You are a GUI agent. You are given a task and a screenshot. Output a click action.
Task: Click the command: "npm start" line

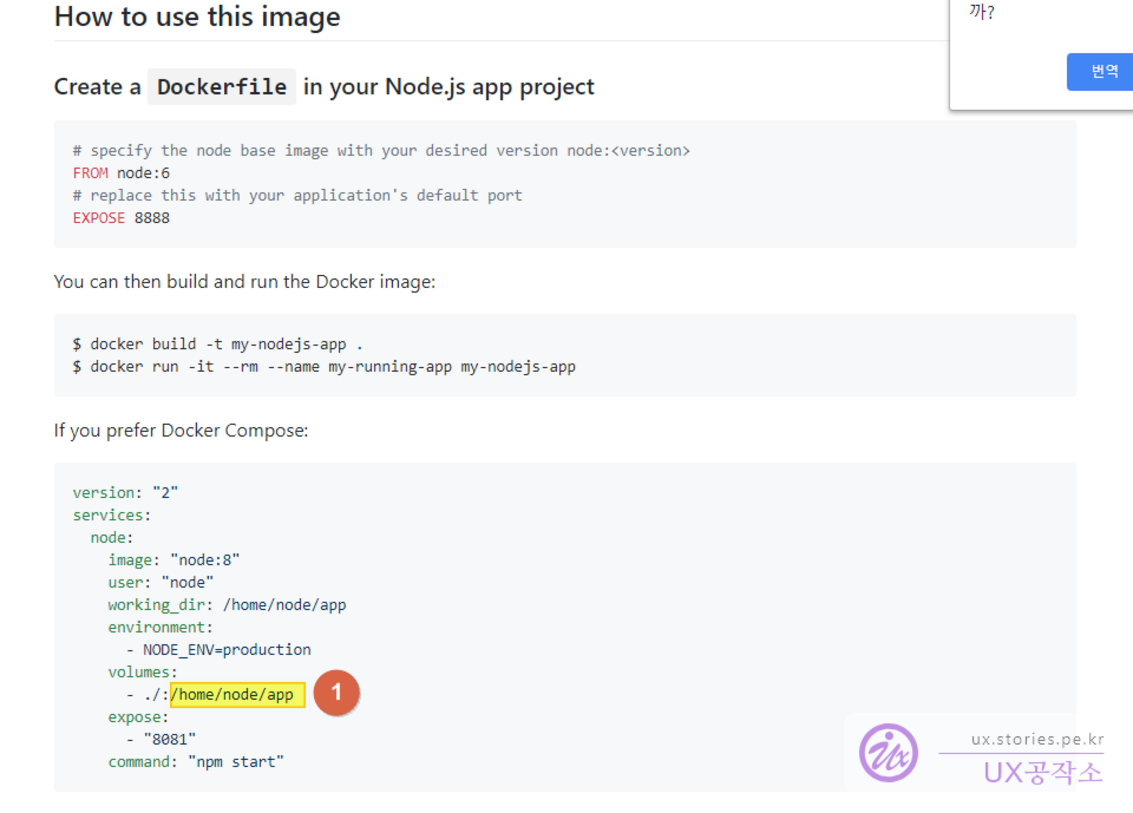(196, 762)
